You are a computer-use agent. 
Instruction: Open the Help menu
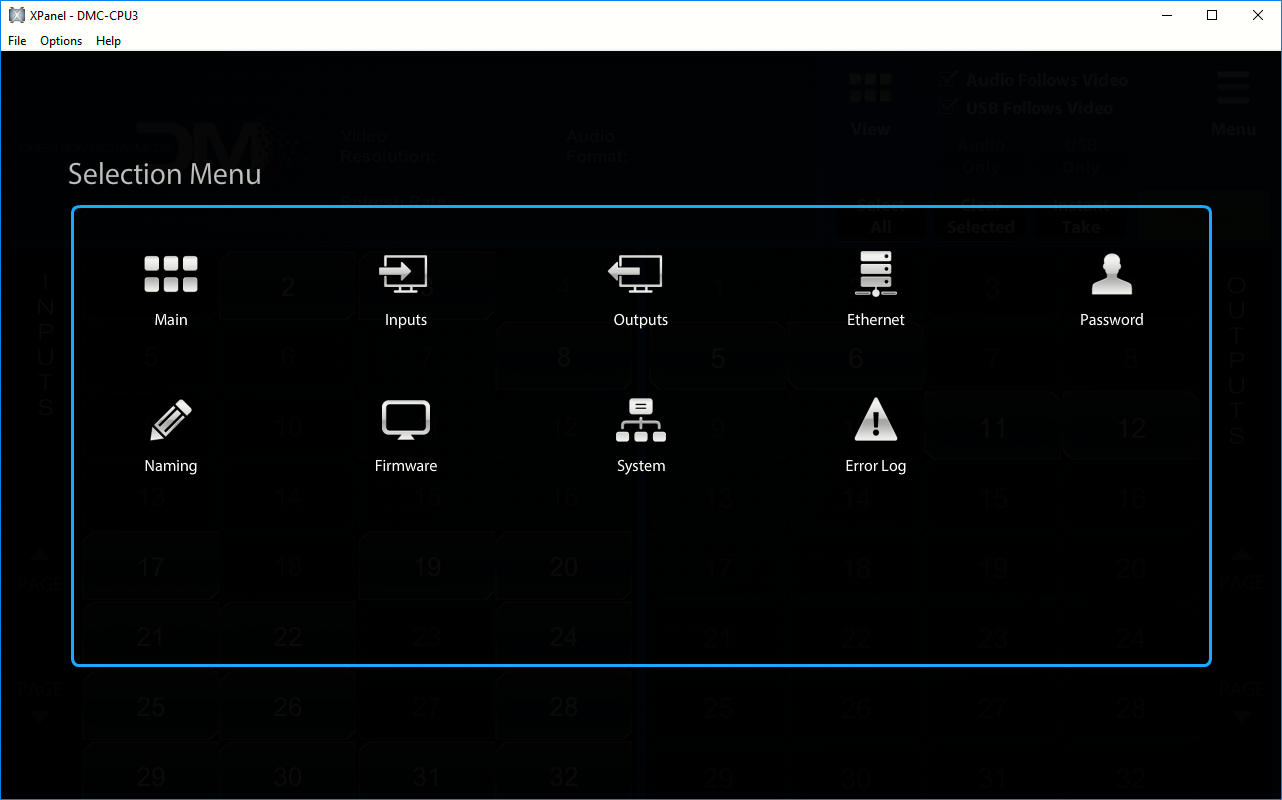point(108,41)
